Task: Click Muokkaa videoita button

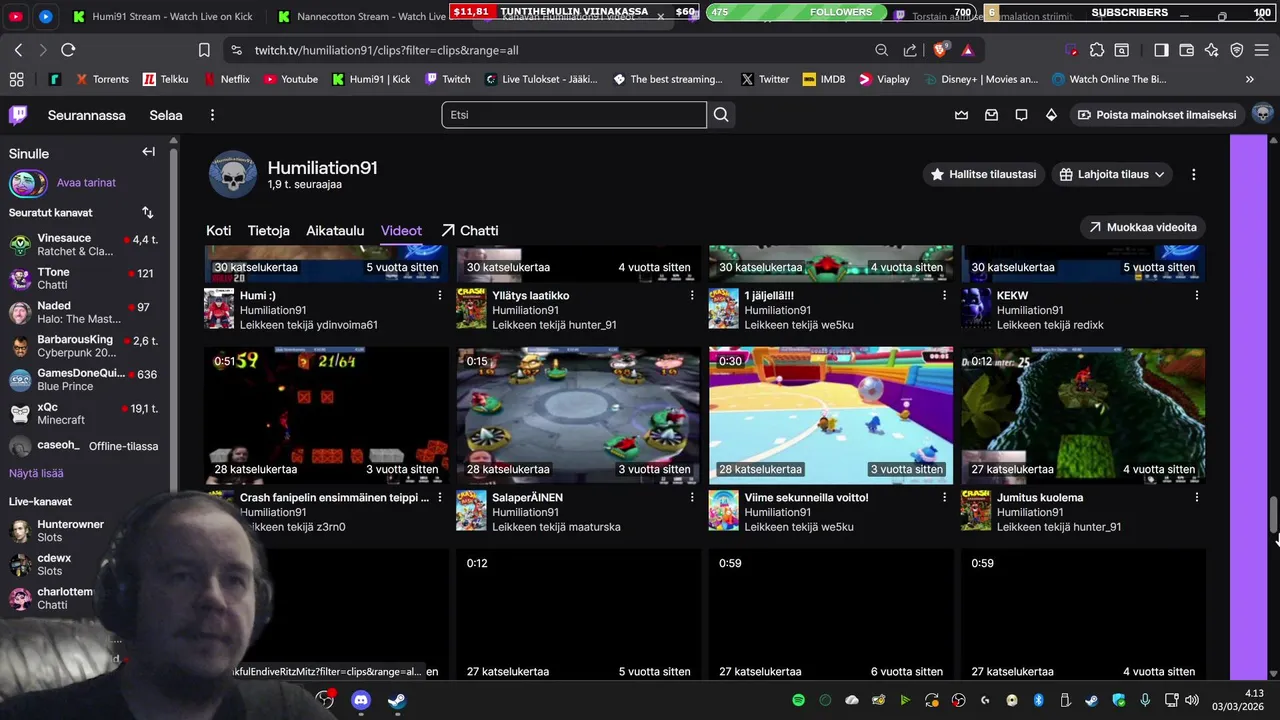Action: (1142, 227)
